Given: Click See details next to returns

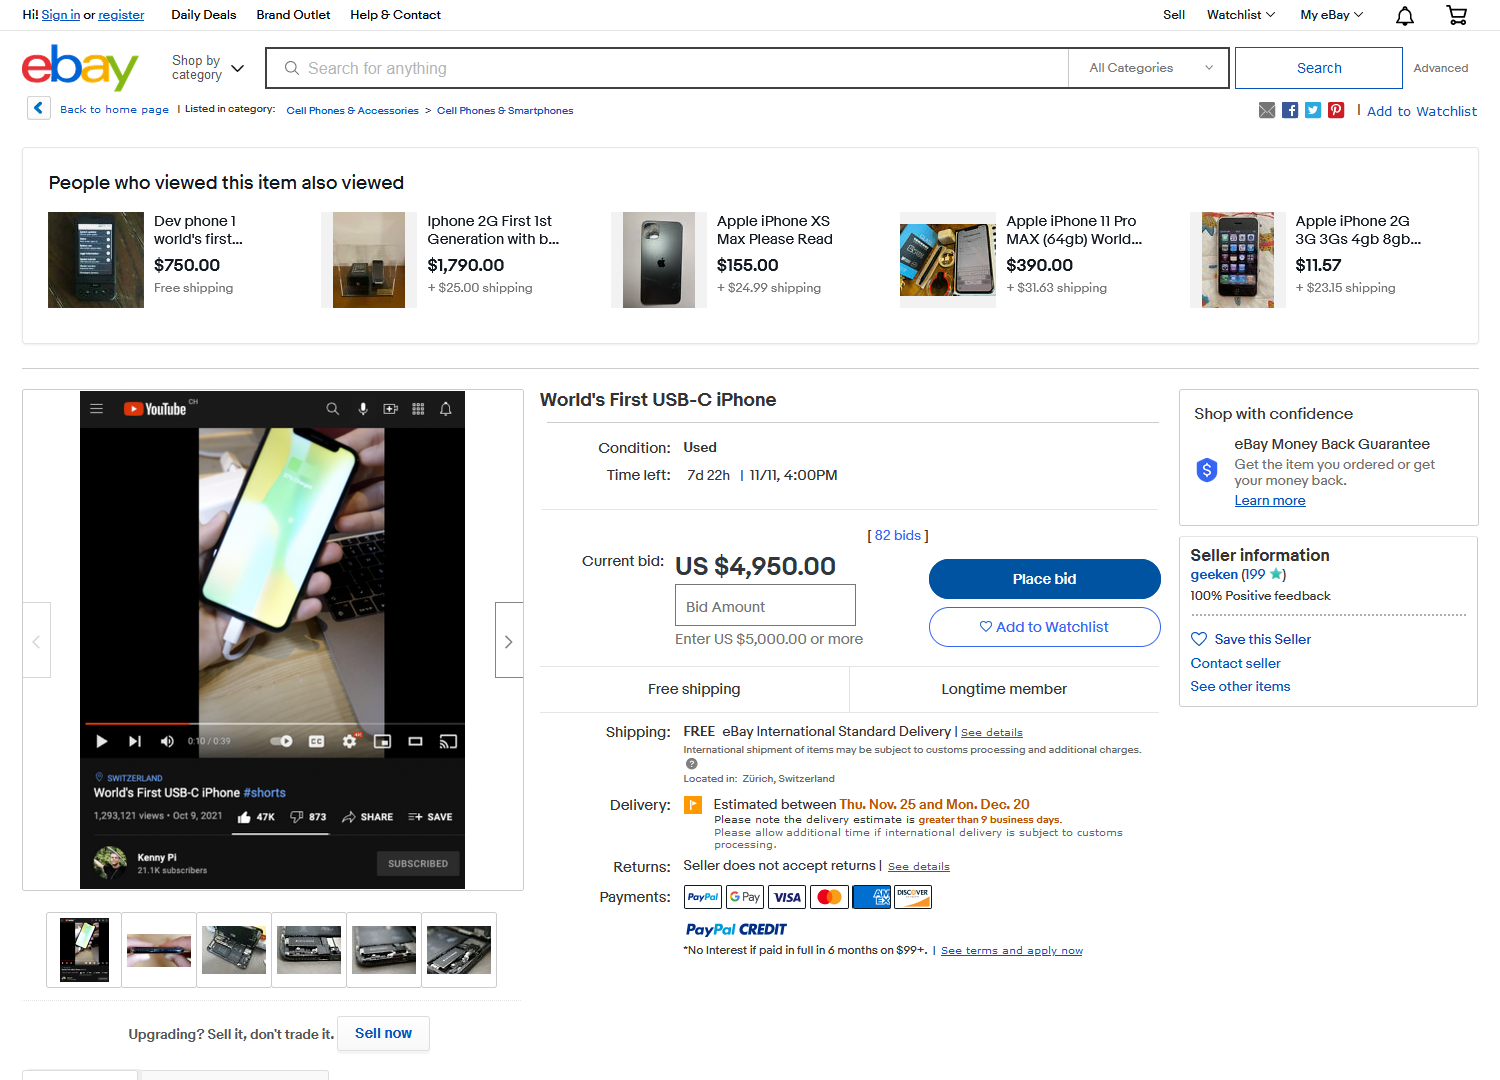Looking at the screenshot, I should click(919, 867).
